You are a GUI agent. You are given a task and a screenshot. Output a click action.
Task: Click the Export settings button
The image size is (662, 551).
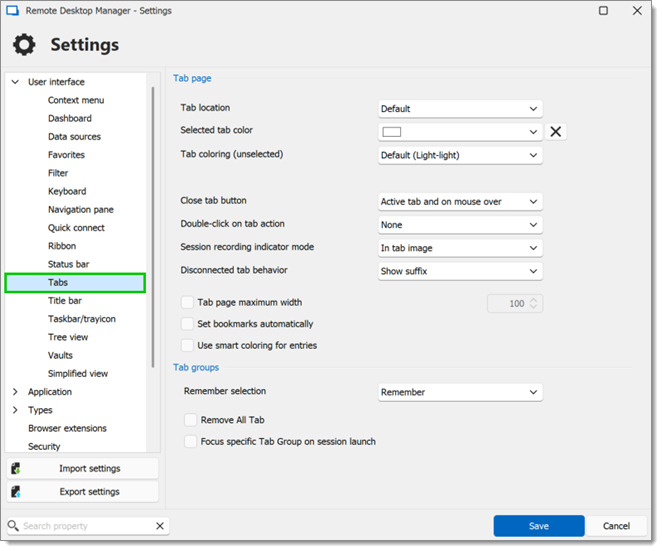tap(83, 492)
